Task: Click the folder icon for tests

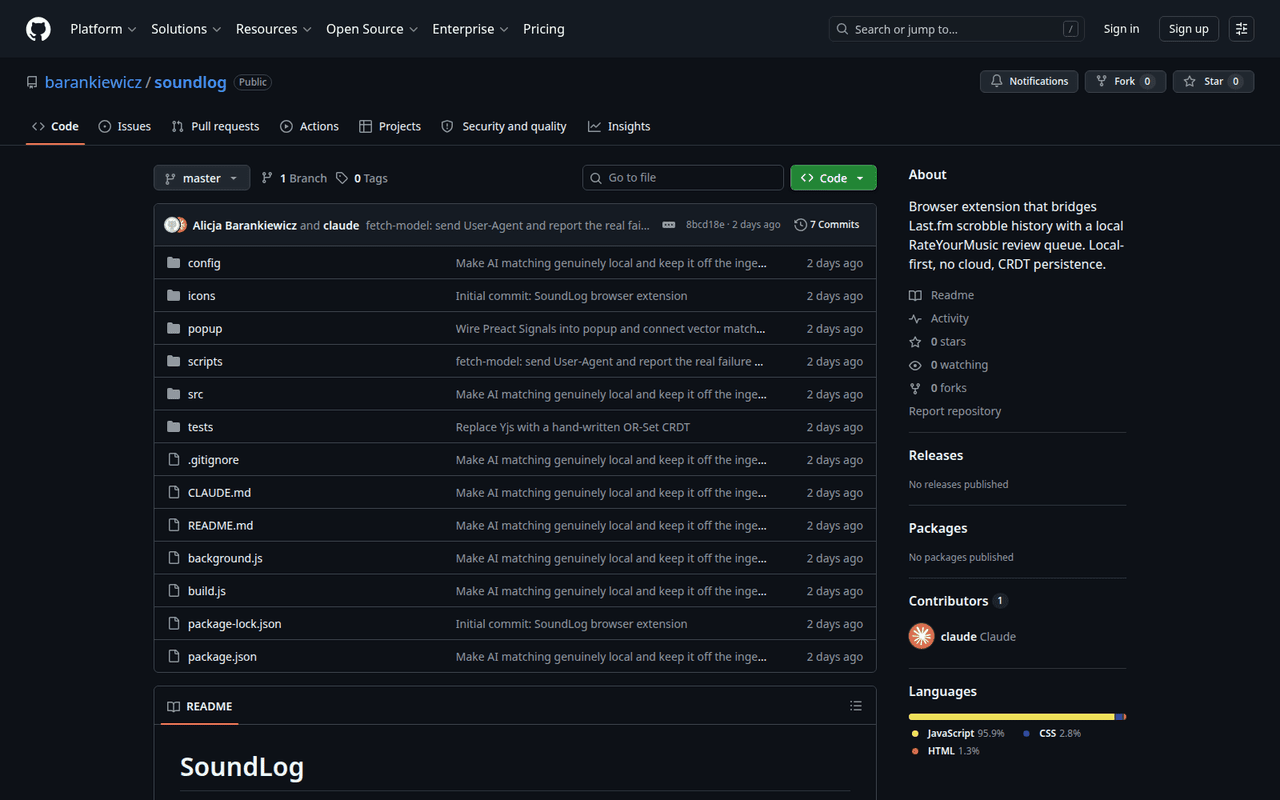Action: [x=174, y=427]
